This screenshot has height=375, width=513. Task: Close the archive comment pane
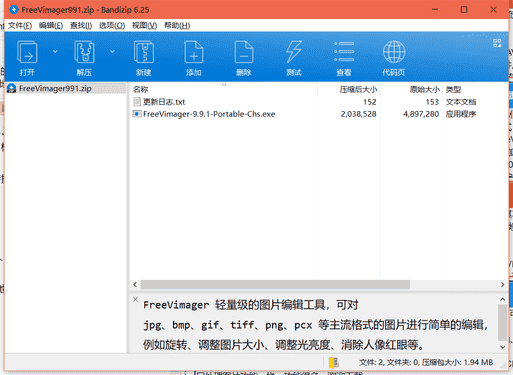click(135, 299)
